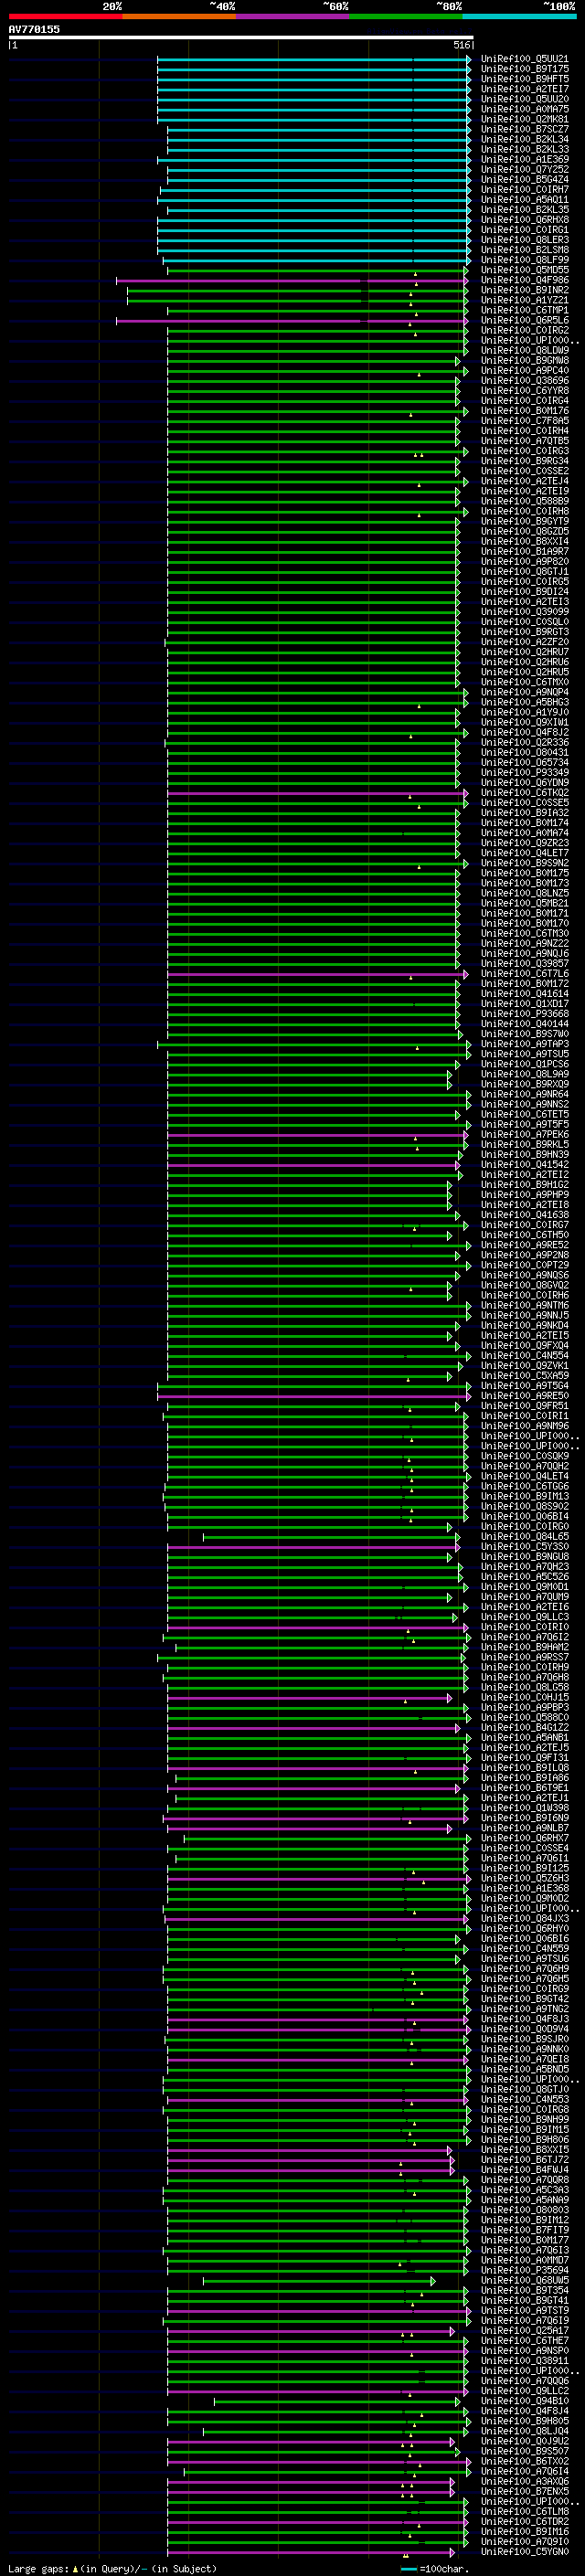585x2576 pixels.
Task: Select the UniRef100_B0M176 label
Action: [x=525, y=410]
